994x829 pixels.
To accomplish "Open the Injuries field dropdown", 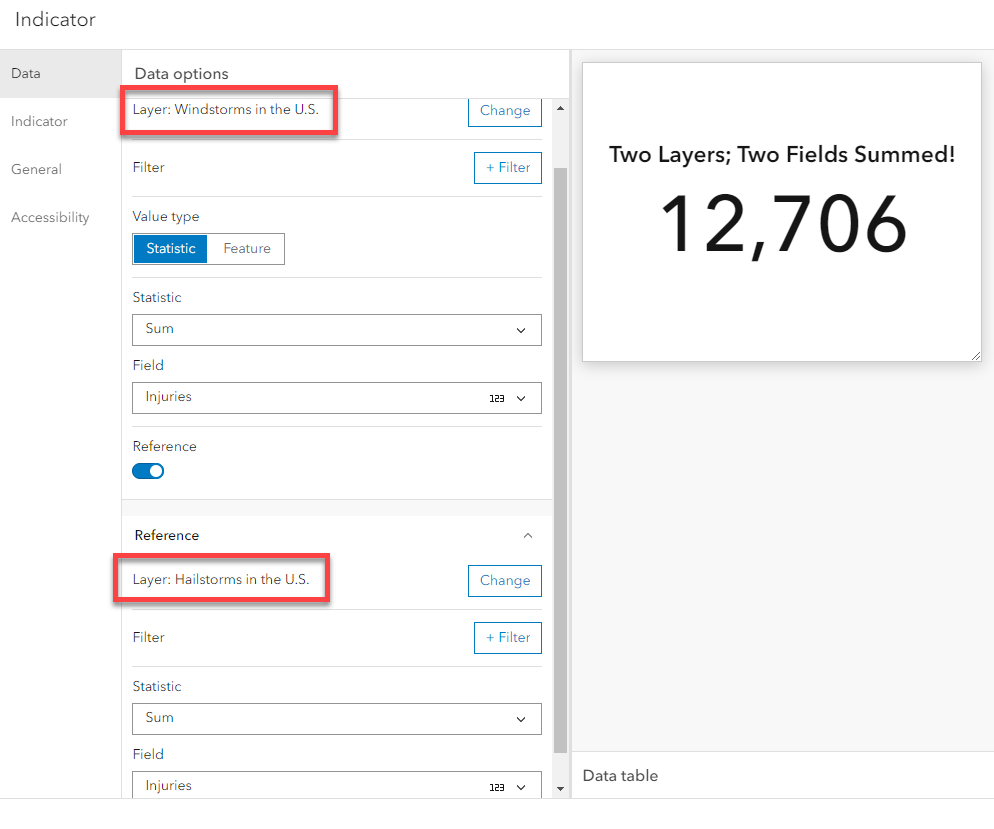I will tap(337, 397).
